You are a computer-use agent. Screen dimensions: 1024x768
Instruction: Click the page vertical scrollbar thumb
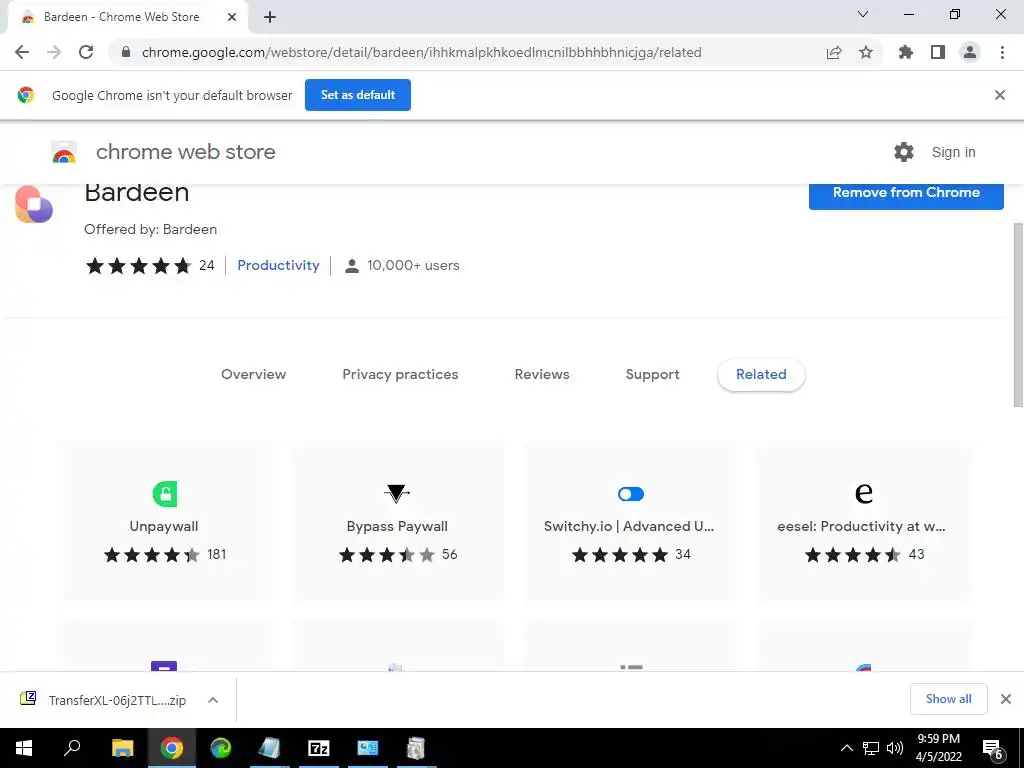tap(1018, 315)
